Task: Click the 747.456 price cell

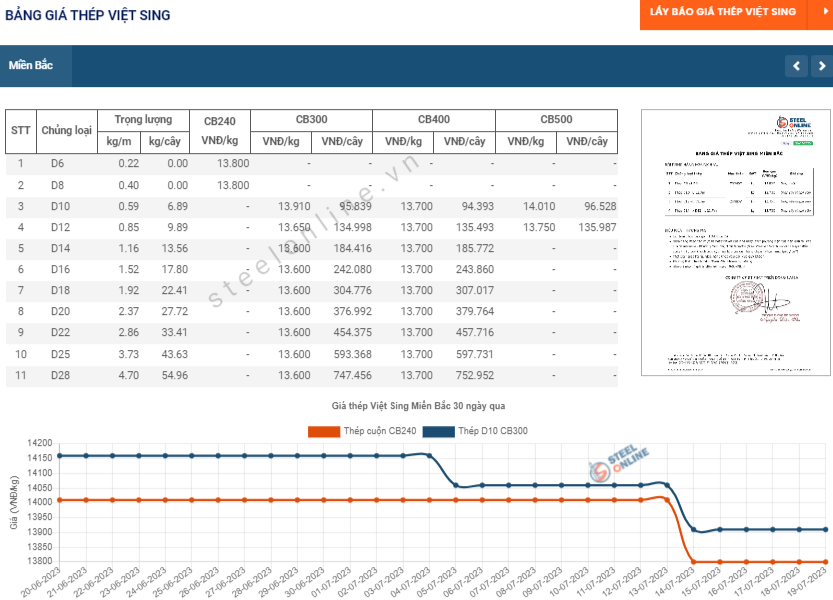Action: point(353,376)
